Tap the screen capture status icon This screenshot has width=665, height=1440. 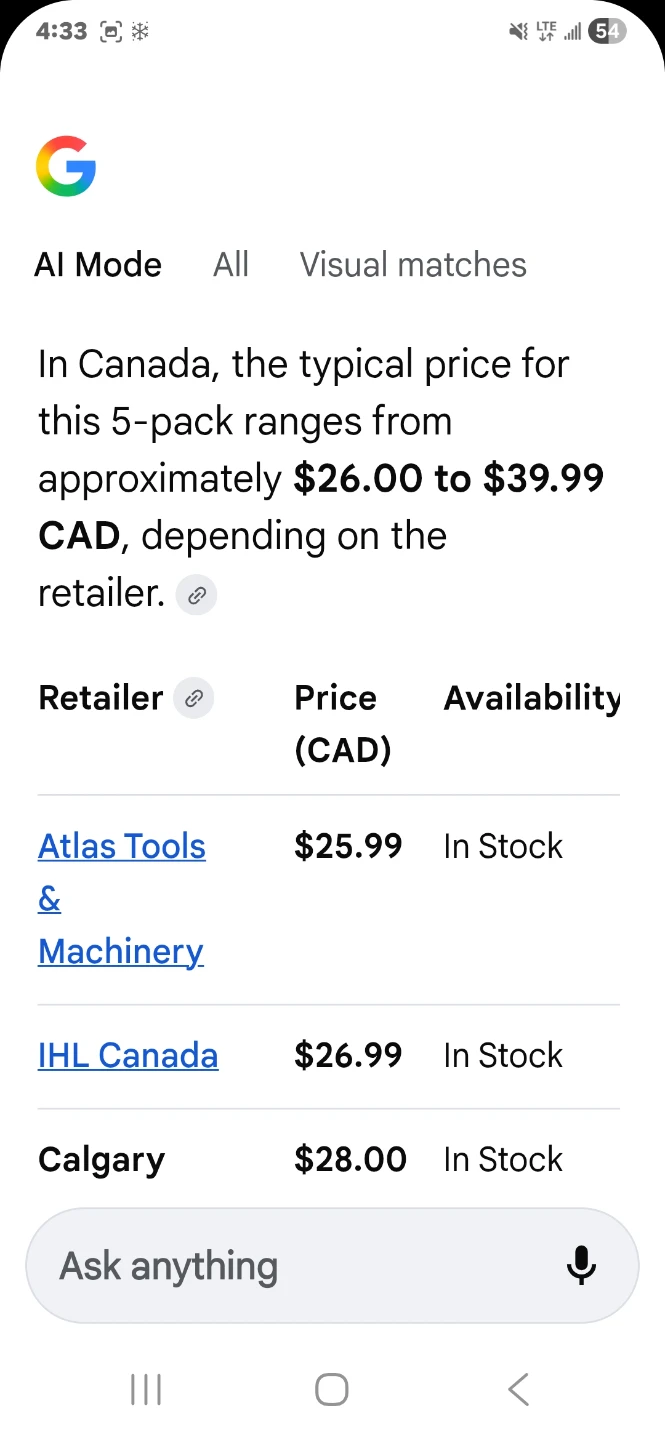click(x=111, y=32)
